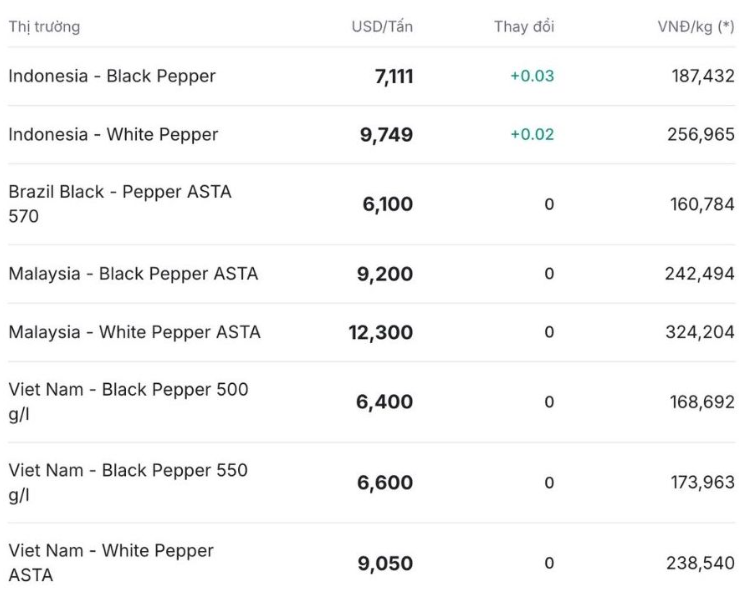The width and height of the screenshot is (746, 594).
Task: Open Malaysia - White Pepper ASTA entry
Action: click(x=134, y=332)
